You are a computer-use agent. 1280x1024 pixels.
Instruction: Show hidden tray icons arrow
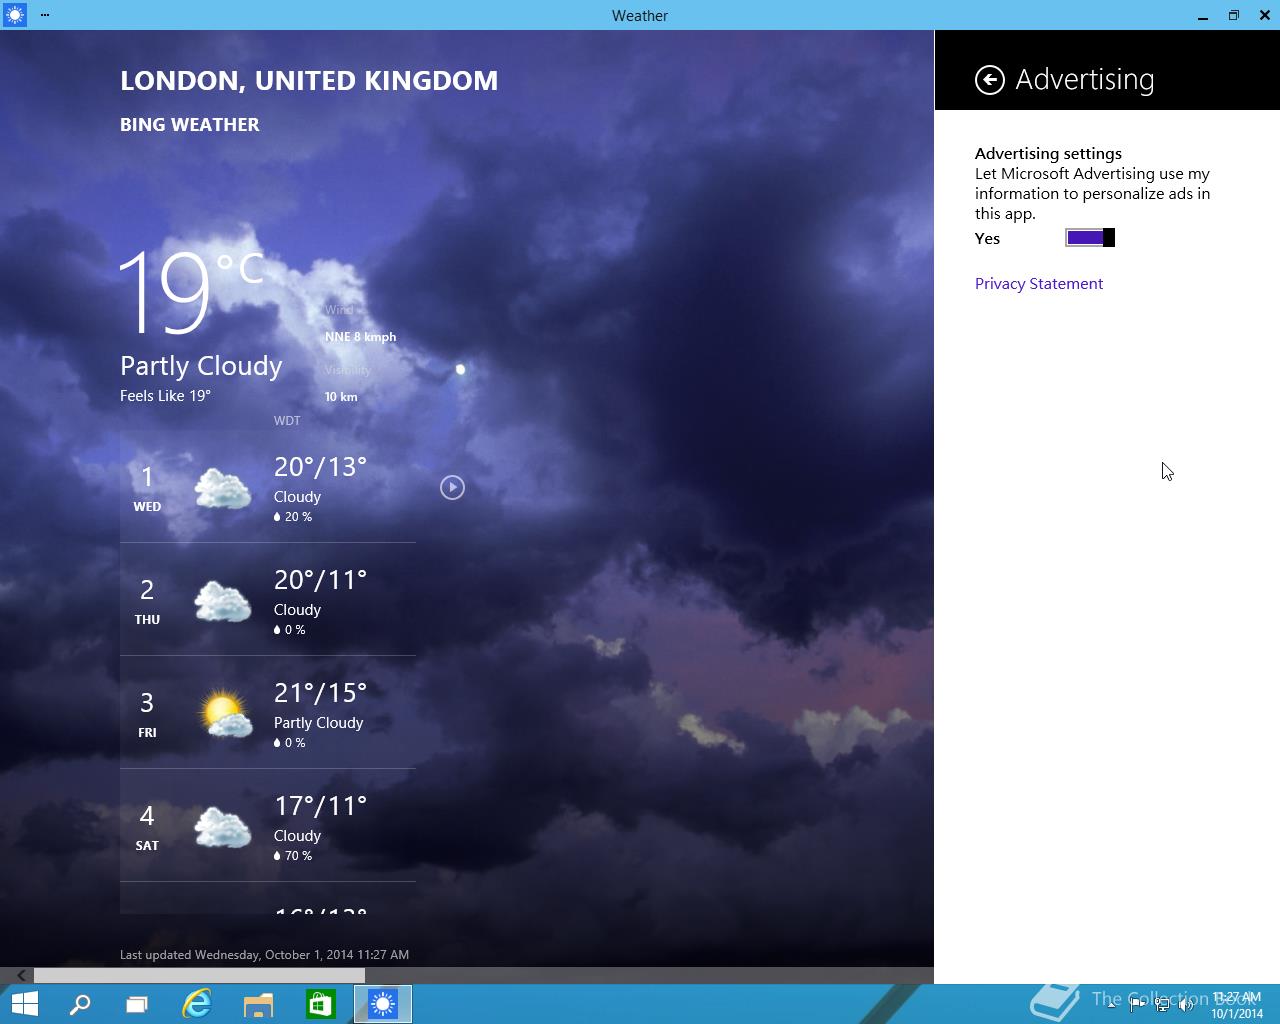pos(1111,1005)
